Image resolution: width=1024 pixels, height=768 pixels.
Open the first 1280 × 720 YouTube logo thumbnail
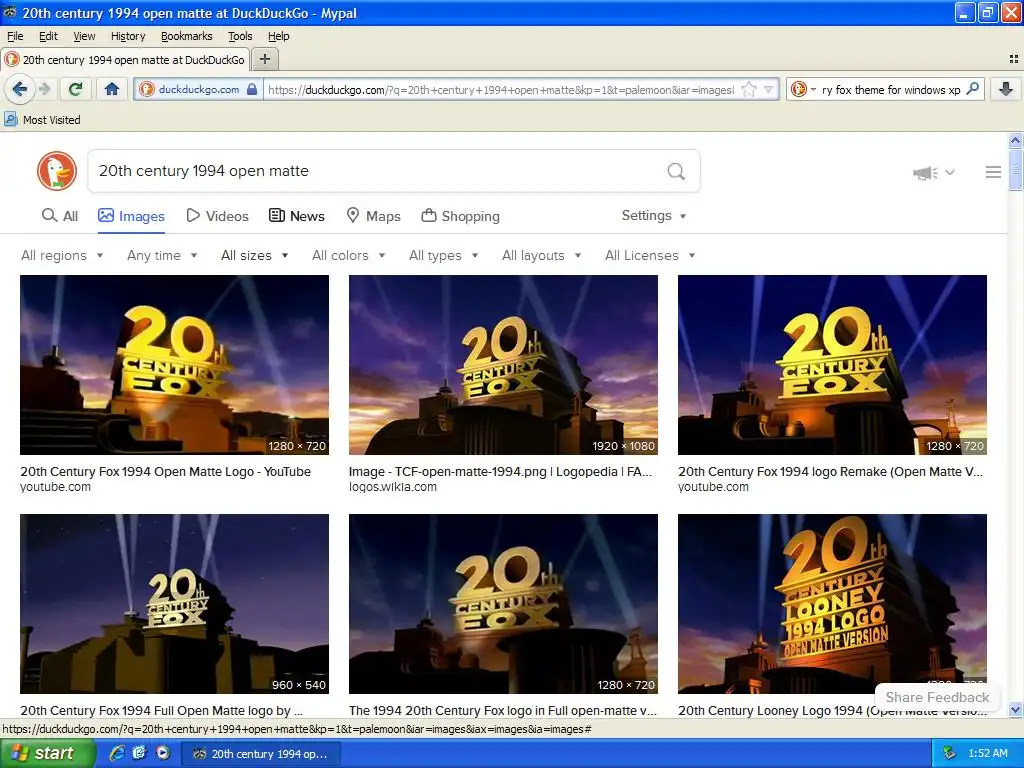(x=174, y=364)
